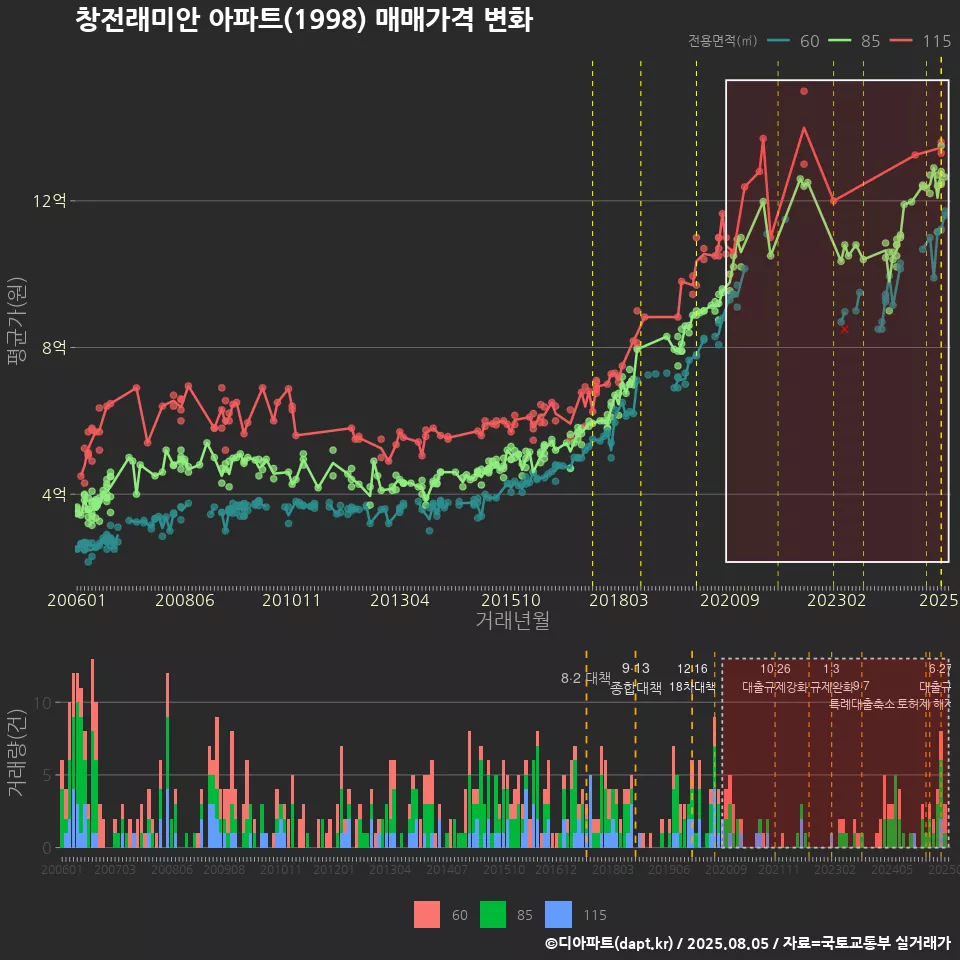960x960 pixels.
Task: Click the volume chart x-axis label '202111'
Action: pyautogui.click(x=779, y=869)
